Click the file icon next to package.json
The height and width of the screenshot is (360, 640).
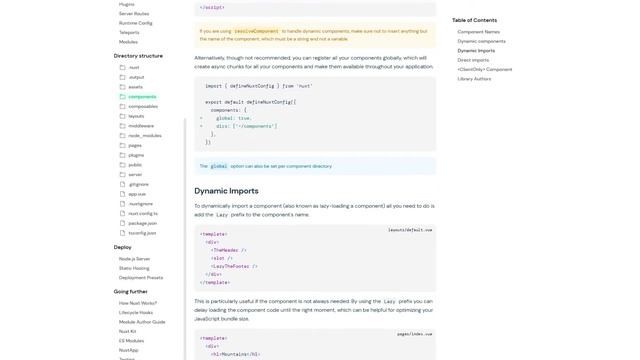tap(122, 223)
